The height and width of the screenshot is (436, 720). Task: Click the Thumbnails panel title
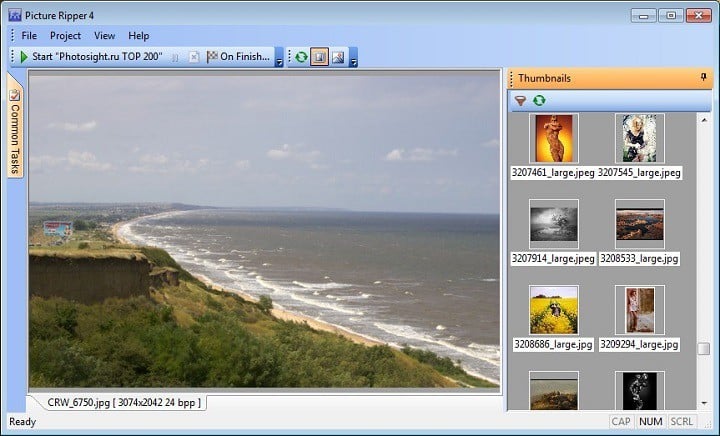(545, 78)
